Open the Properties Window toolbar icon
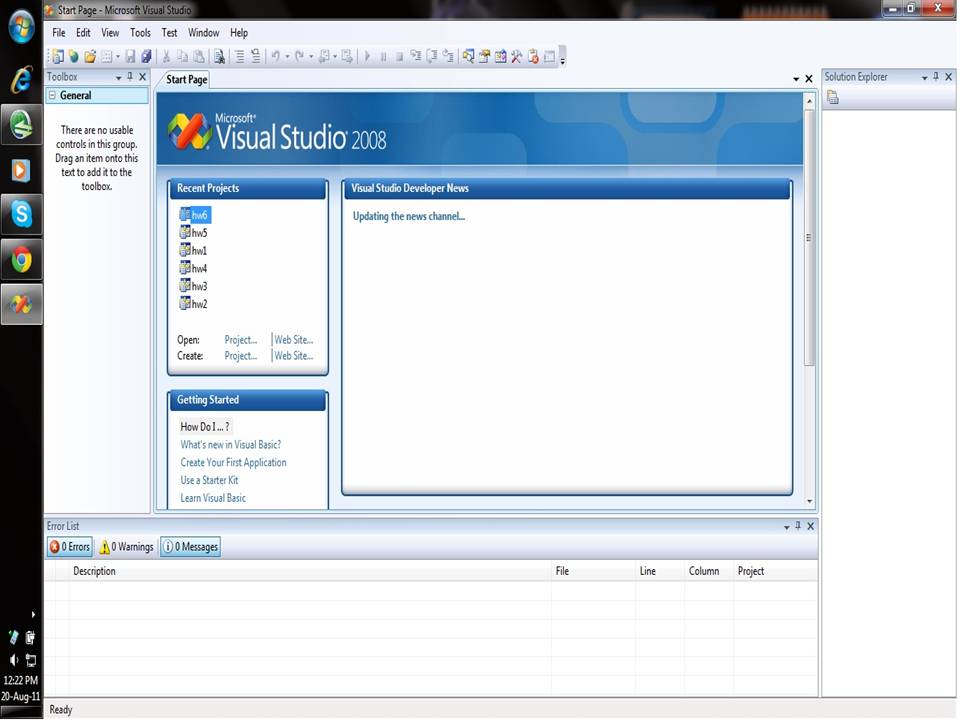 (484, 56)
